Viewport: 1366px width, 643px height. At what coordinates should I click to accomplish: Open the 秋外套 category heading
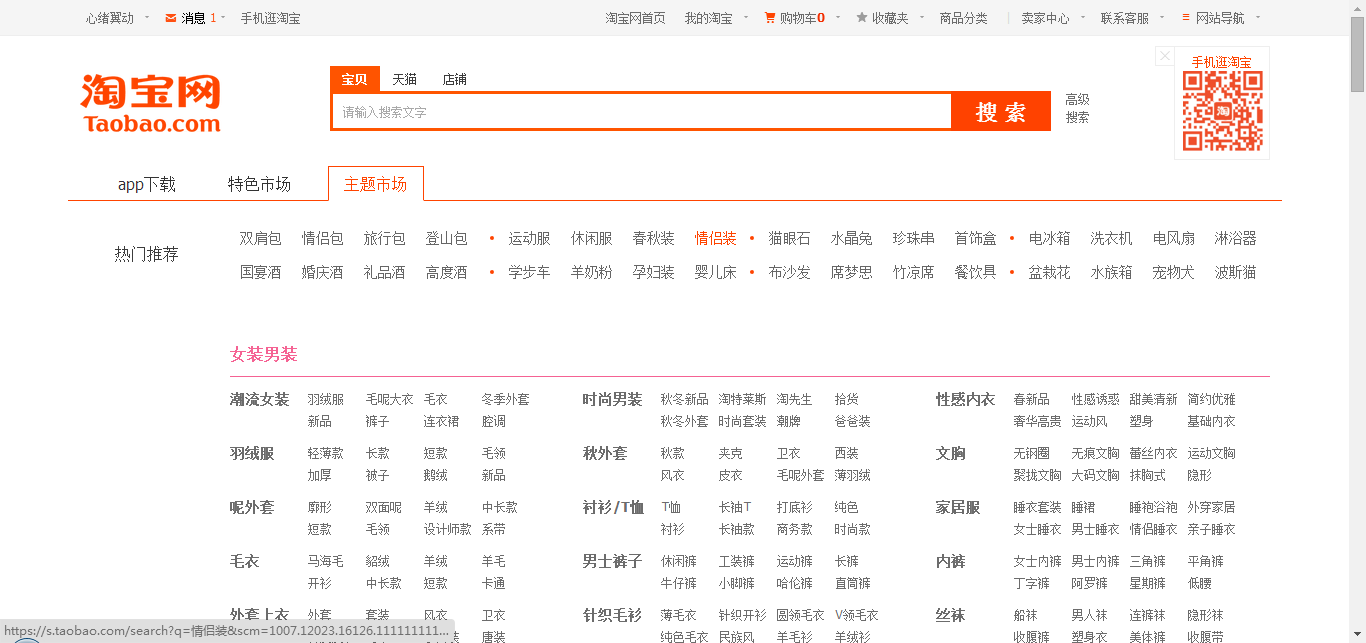tap(605, 454)
